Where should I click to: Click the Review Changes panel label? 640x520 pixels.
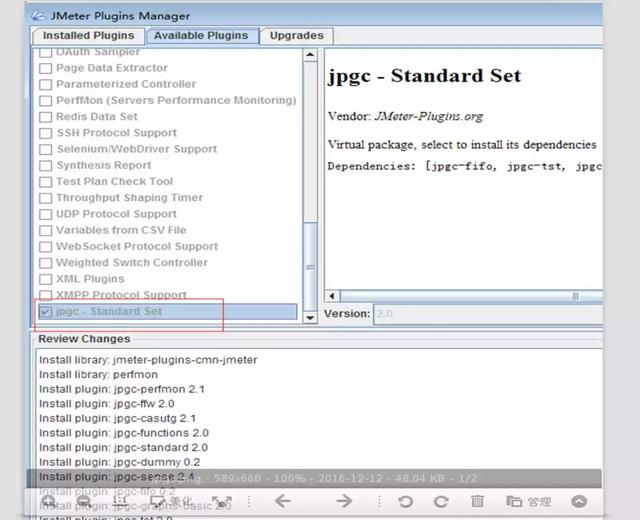click(x=84, y=339)
